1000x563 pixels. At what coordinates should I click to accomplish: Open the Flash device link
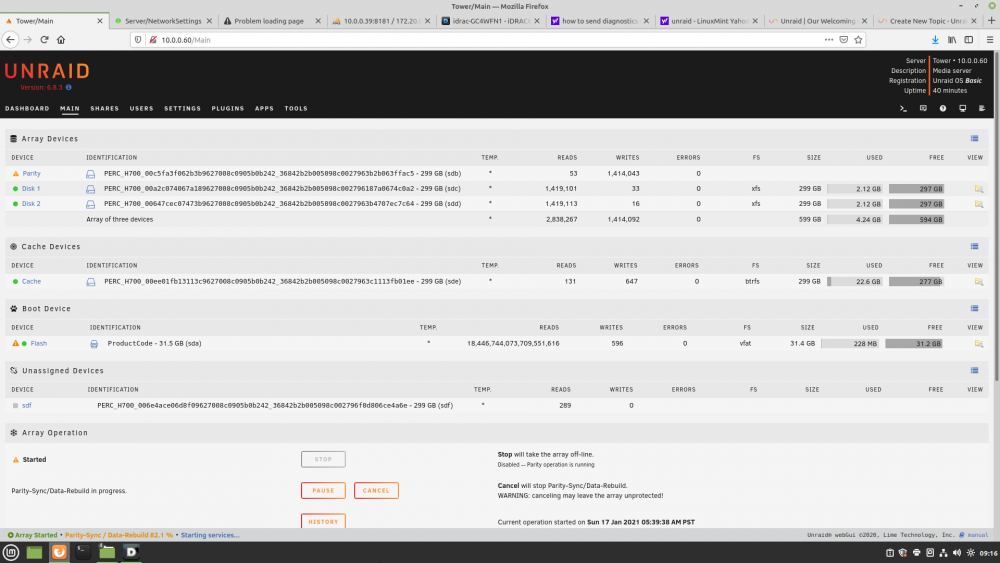(x=38, y=343)
